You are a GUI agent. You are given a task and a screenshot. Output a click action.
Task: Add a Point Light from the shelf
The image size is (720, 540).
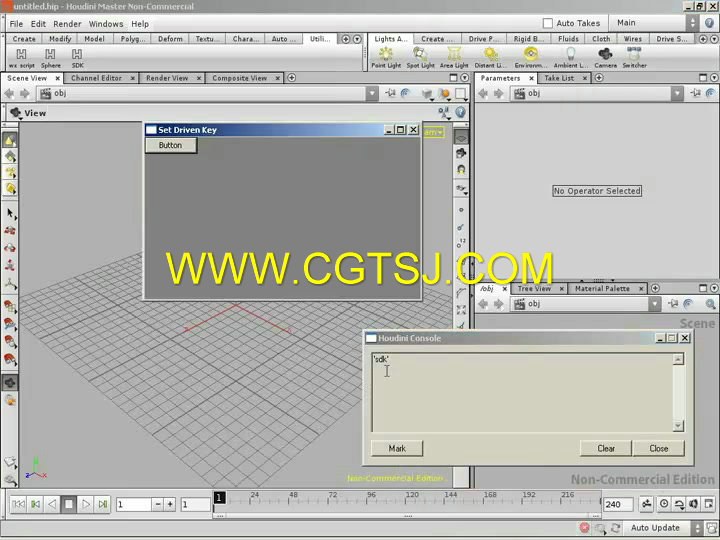pos(386,58)
